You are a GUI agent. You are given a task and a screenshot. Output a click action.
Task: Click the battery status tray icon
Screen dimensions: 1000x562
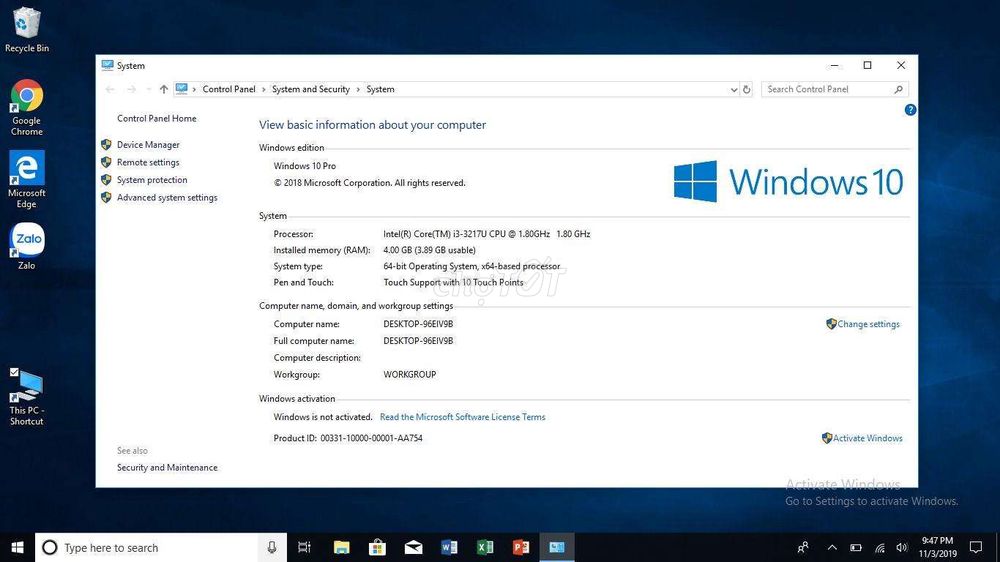[856, 547]
